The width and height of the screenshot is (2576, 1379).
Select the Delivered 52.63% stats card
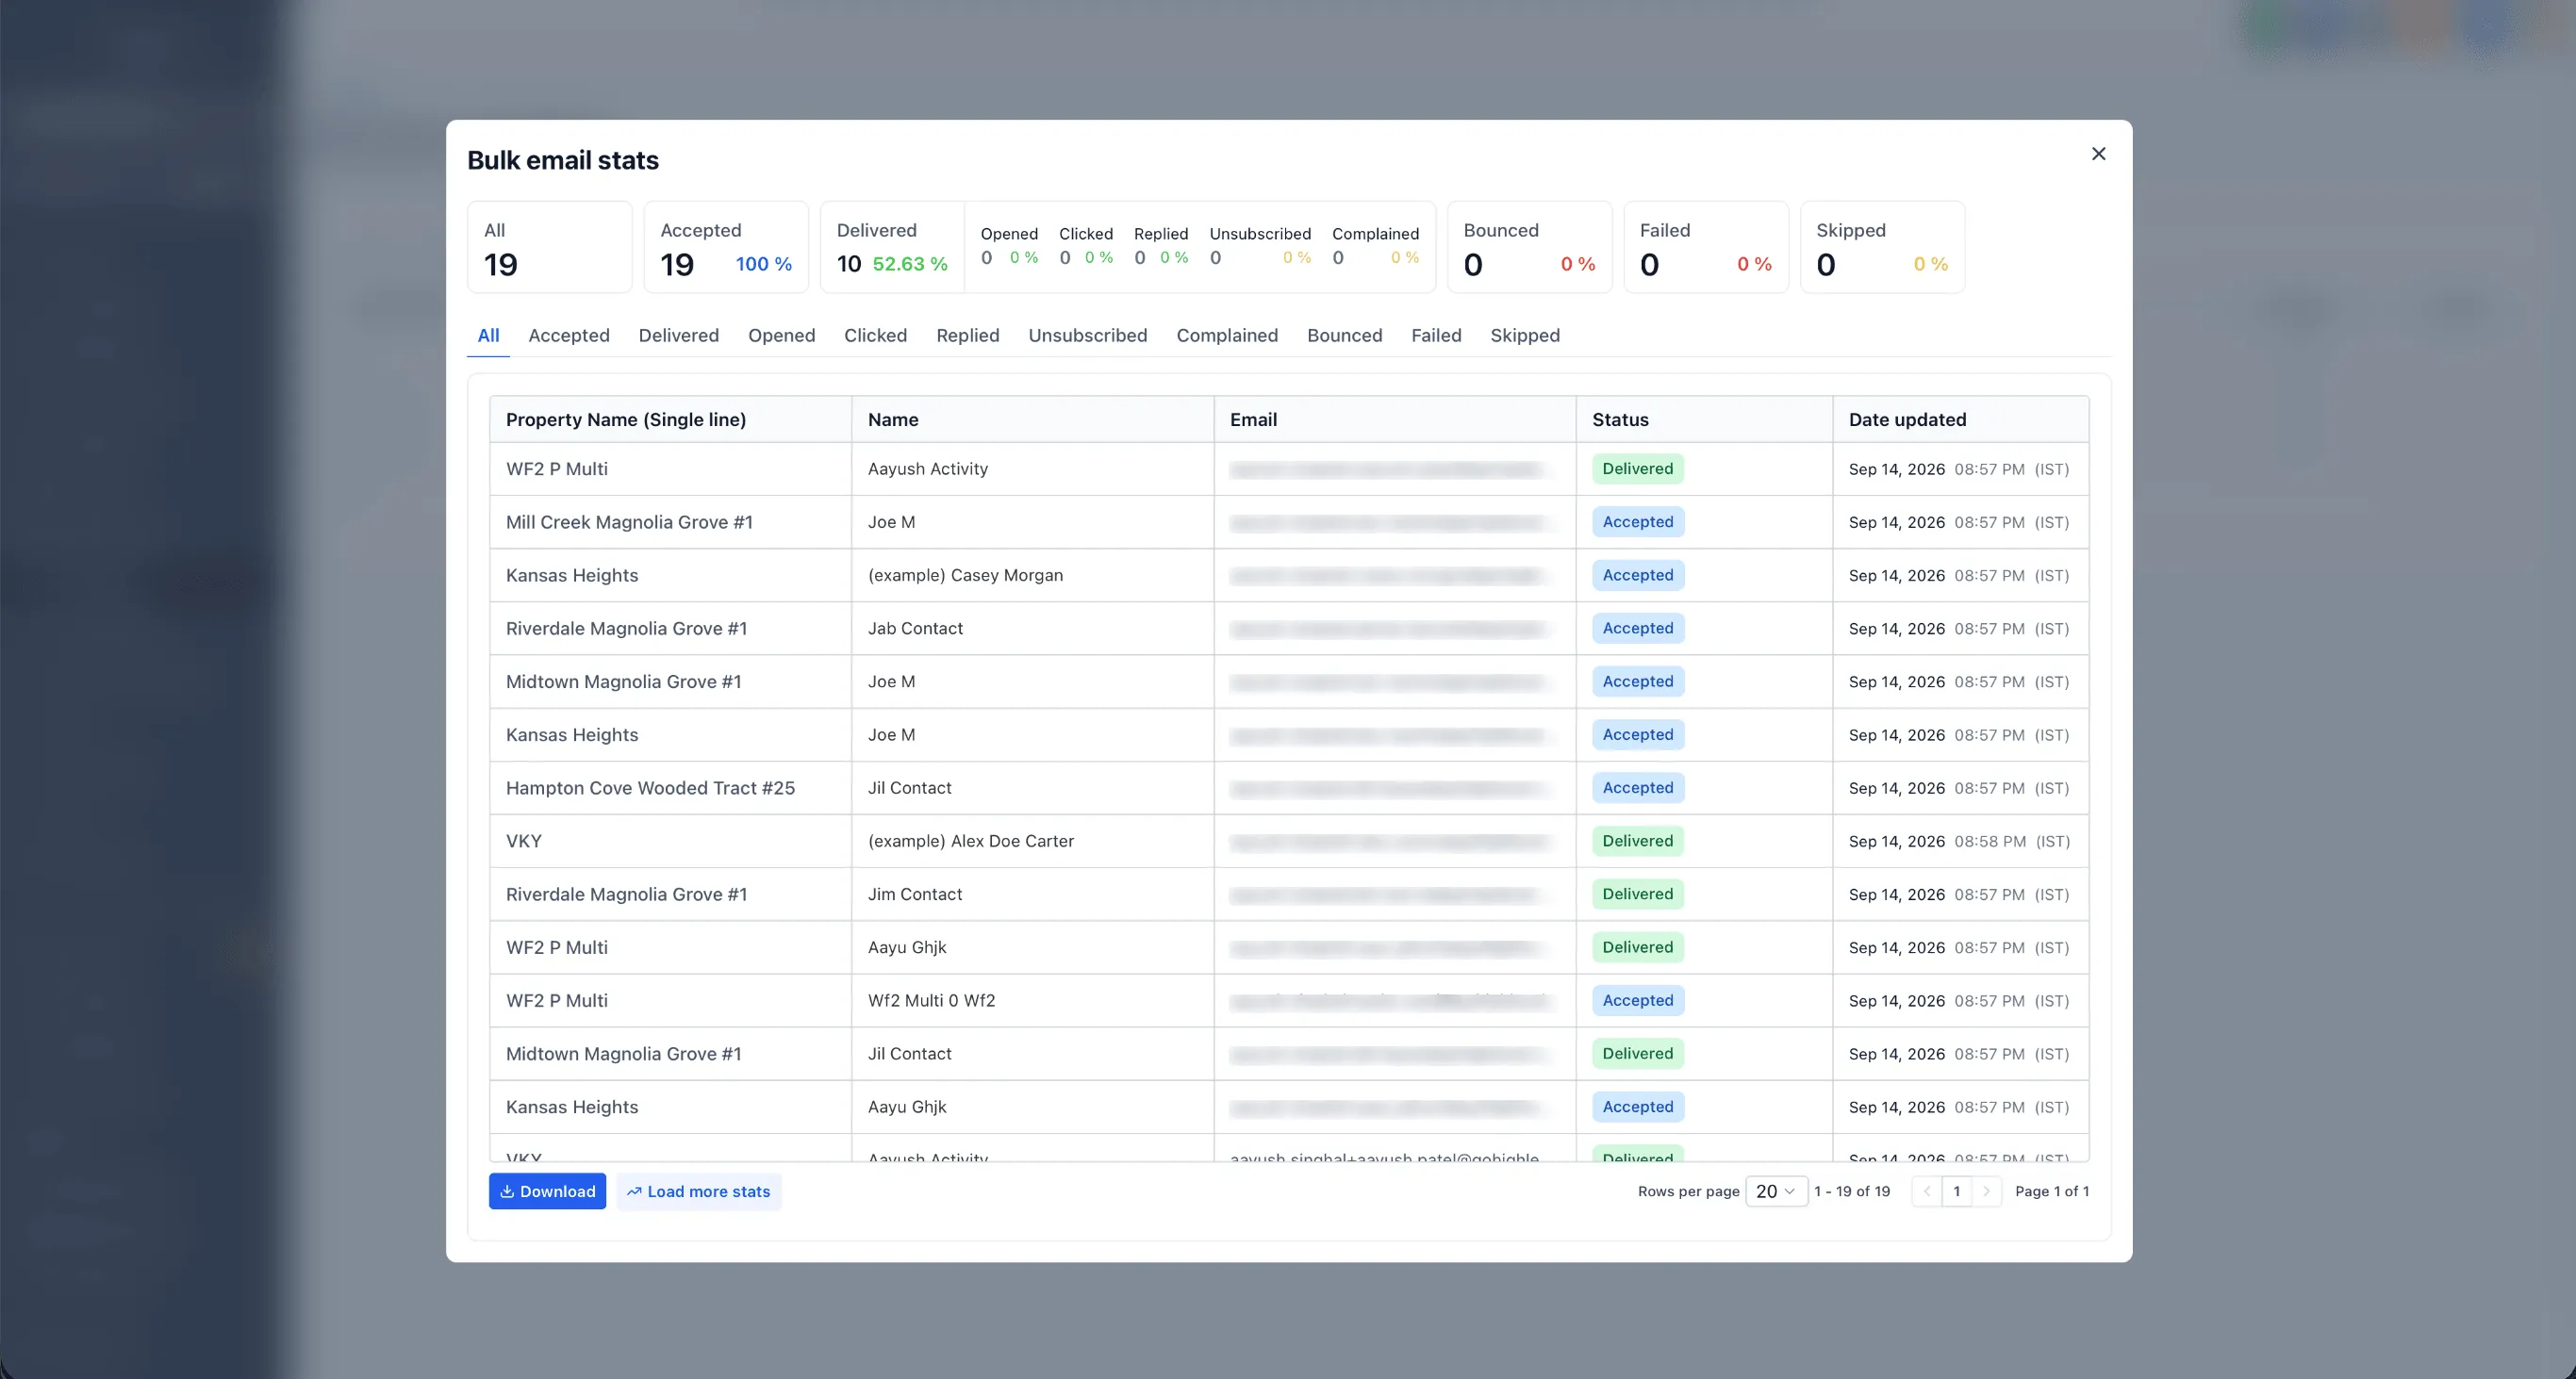click(x=892, y=247)
